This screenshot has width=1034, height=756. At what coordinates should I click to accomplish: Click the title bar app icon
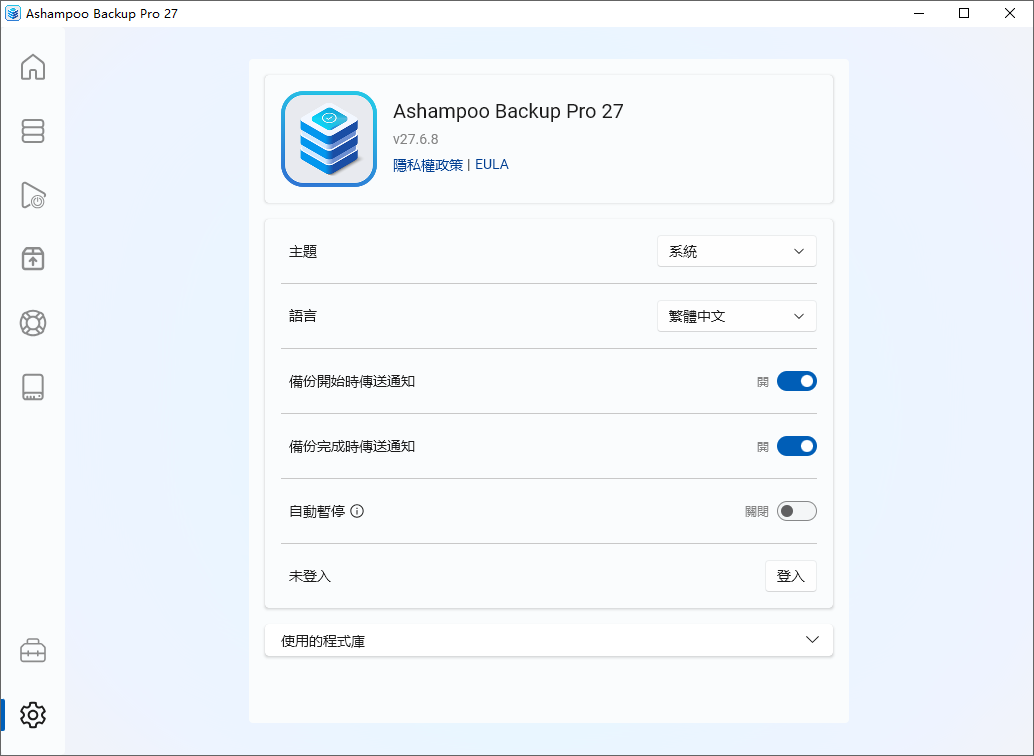[x=13, y=13]
